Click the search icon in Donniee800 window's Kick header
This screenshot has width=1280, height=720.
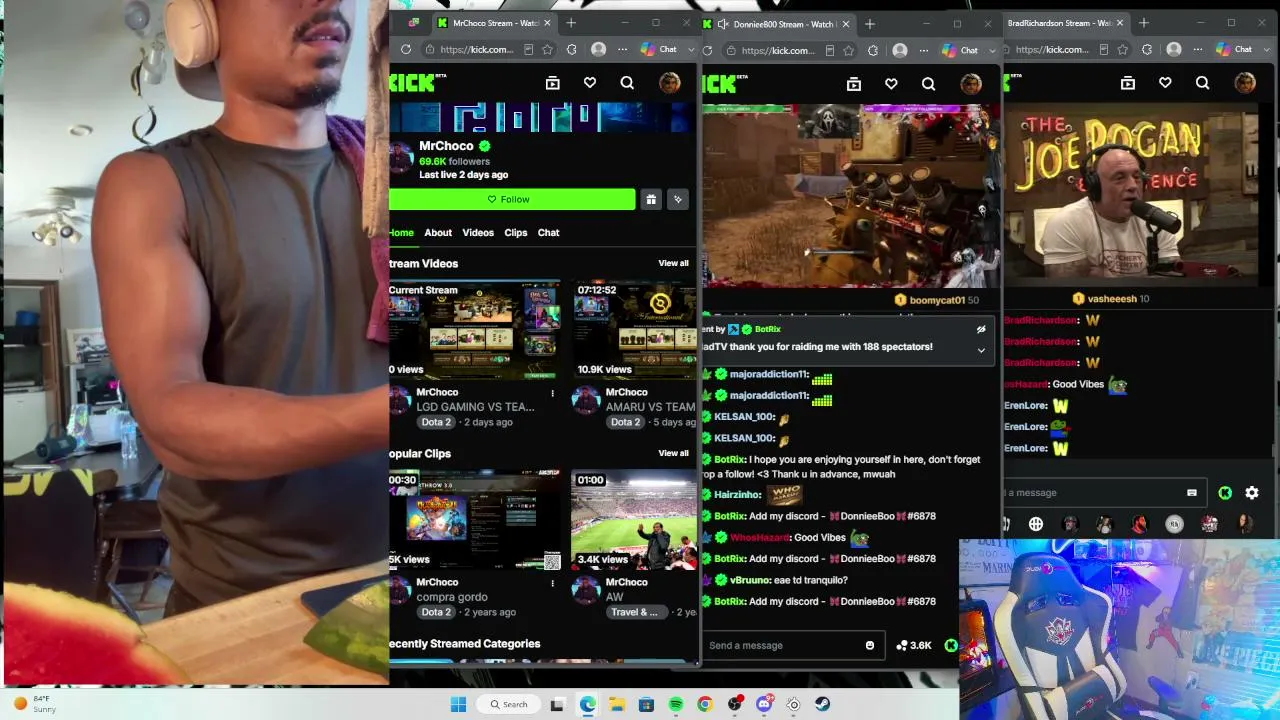[x=928, y=85]
